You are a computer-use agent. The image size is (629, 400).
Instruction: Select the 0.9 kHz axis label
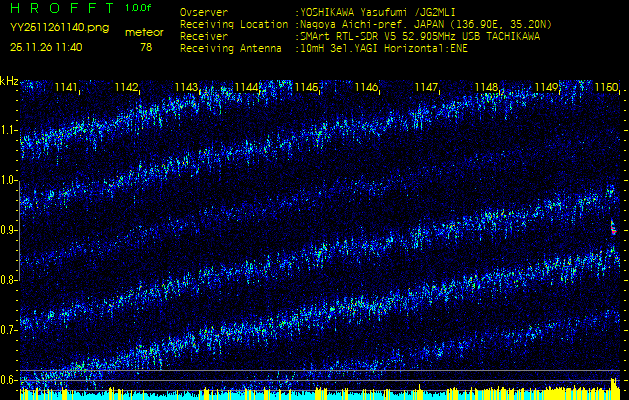point(9,230)
